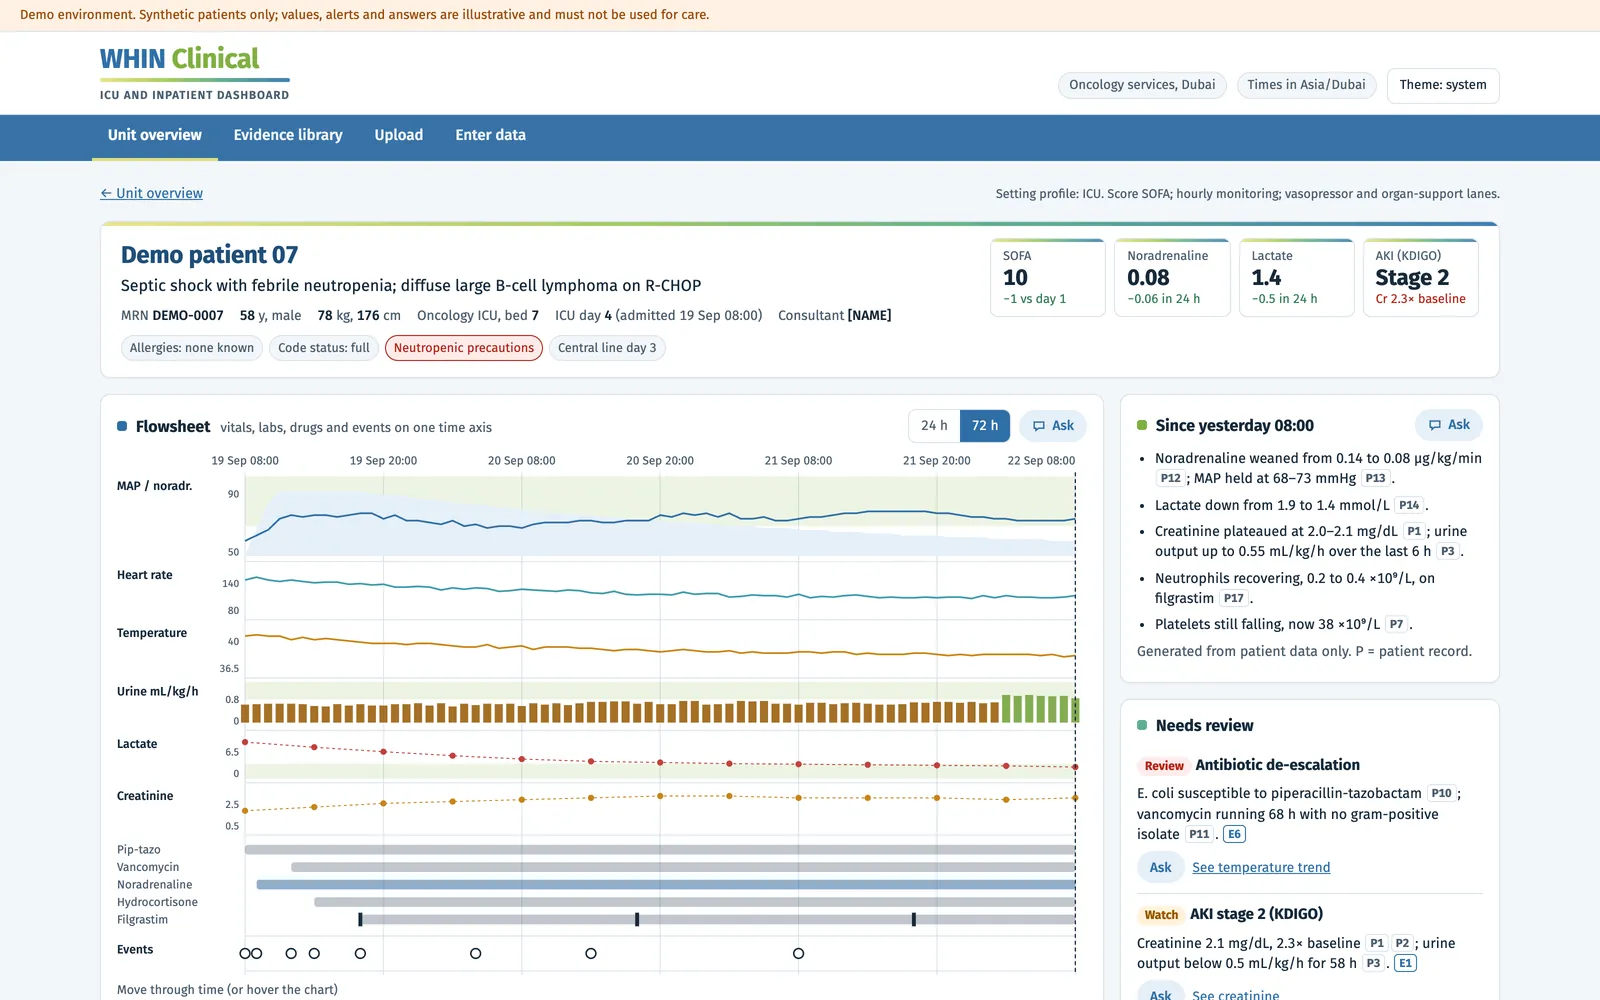Ask about Since yesterday 08:00 summary

(x=1449, y=425)
